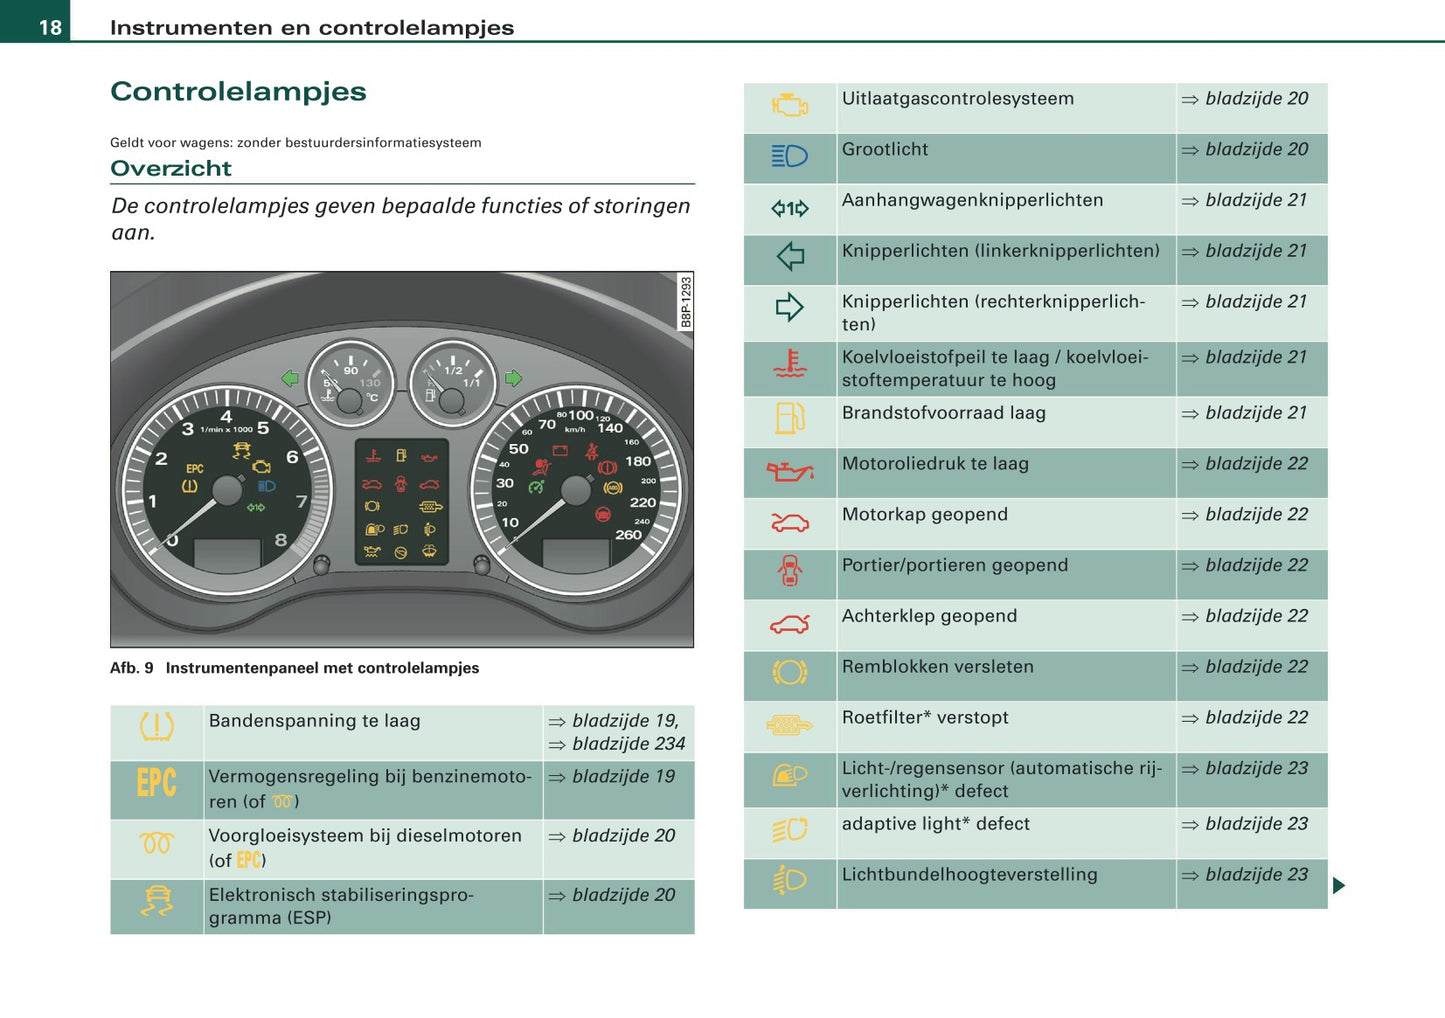Image resolution: width=1445 pixels, height=1018 pixels.
Task: Open bladzijde 234 reference
Action: coord(616,744)
